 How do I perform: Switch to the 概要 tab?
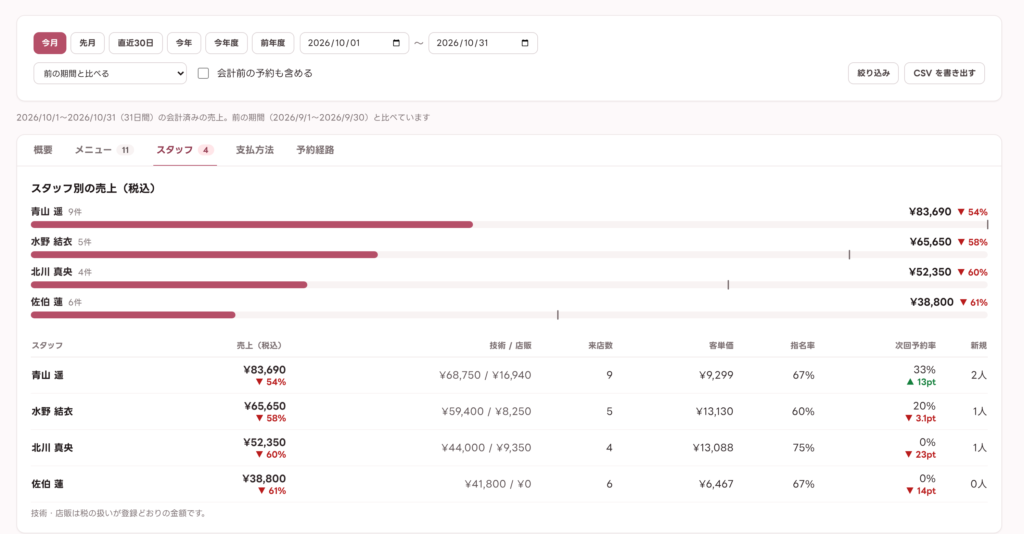[x=43, y=150]
